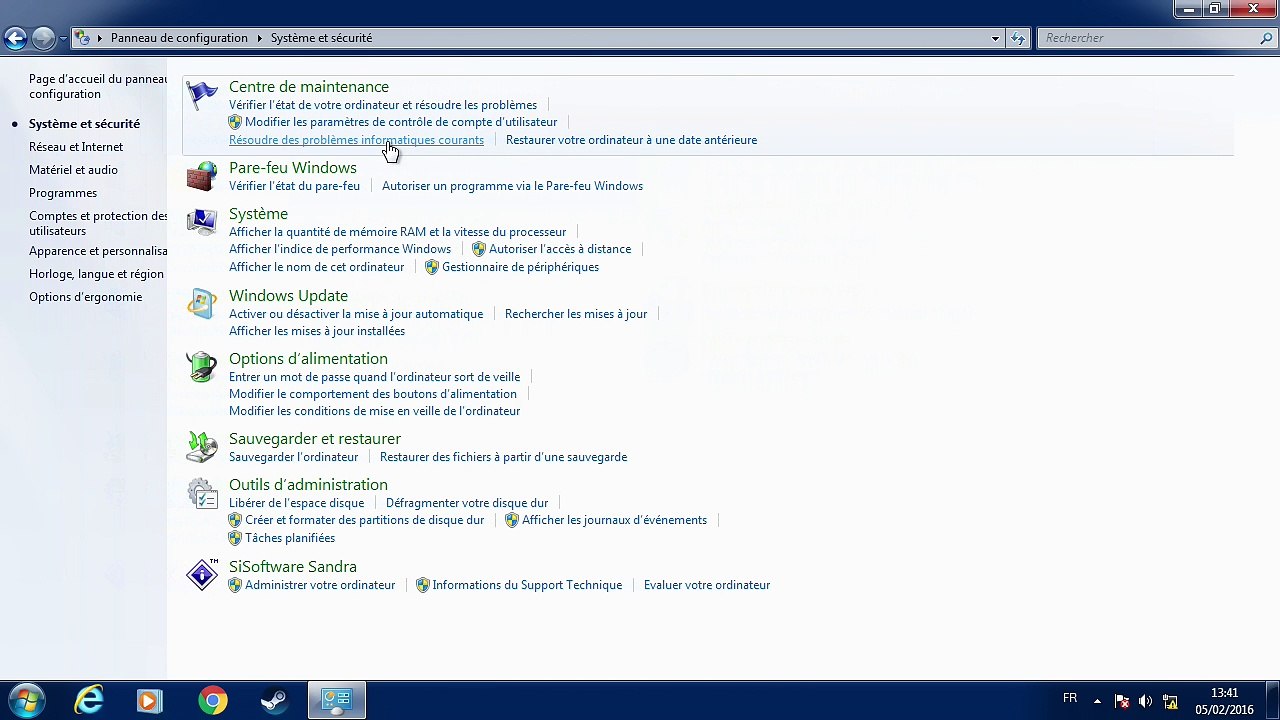Click the refresh button beside address bar
Screen dimensions: 1280x720
pyautogui.click(x=1018, y=38)
